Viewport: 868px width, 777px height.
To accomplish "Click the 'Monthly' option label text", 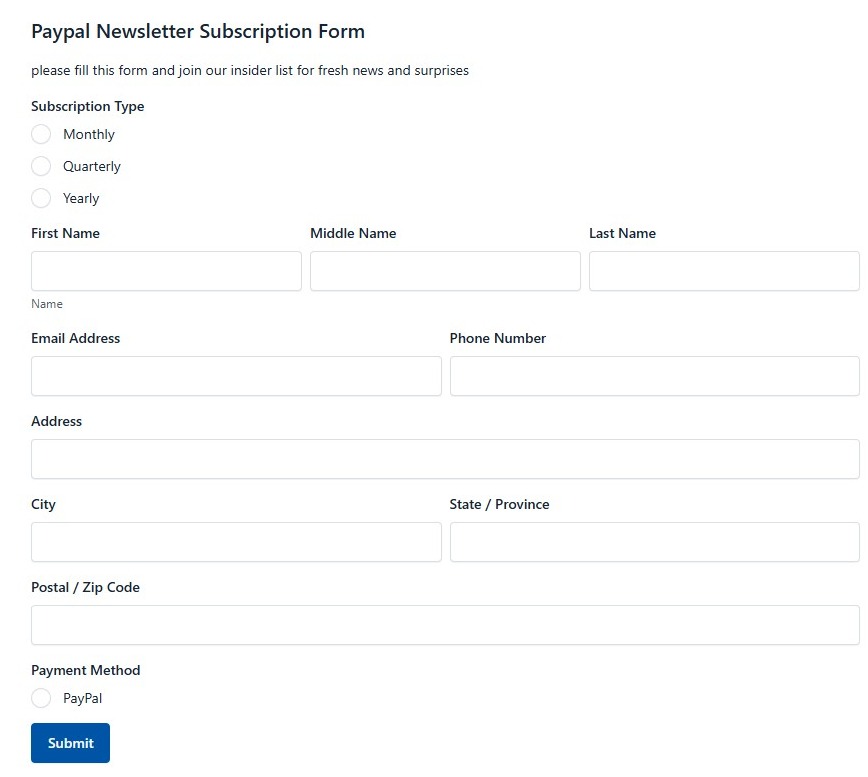I will coord(89,134).
